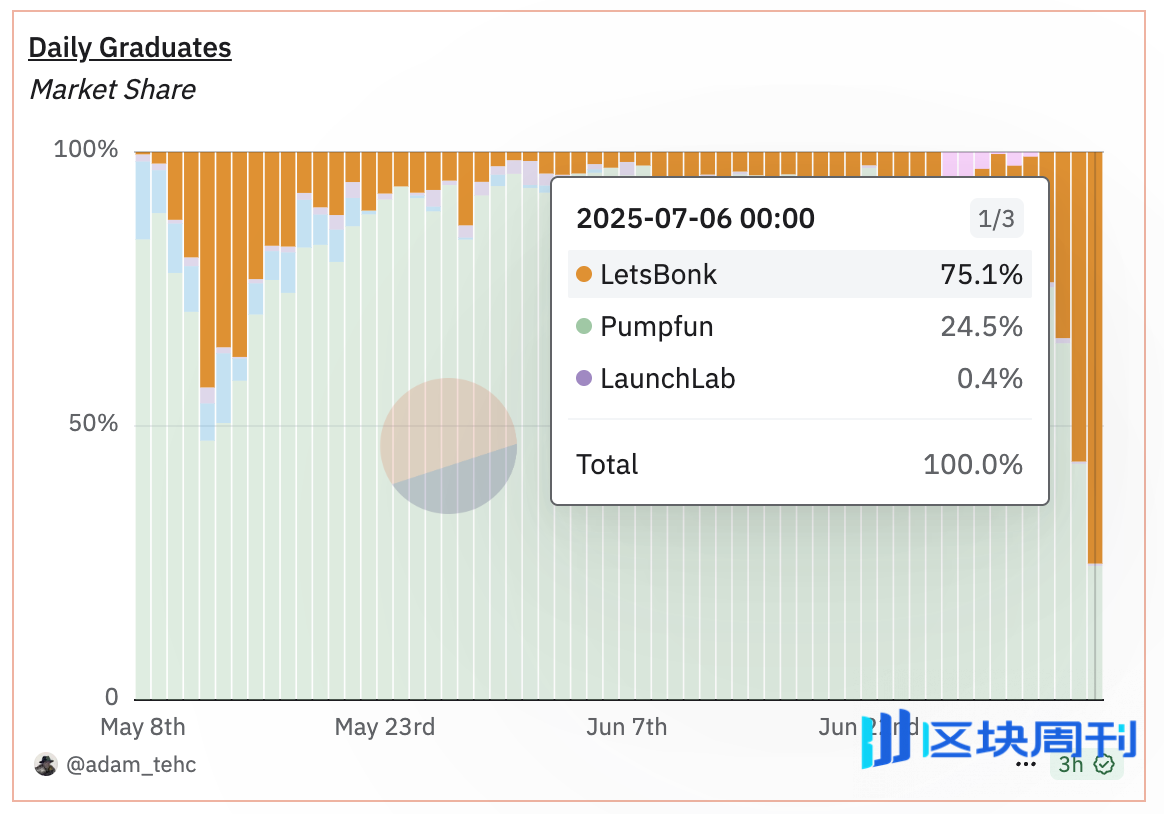Click the verified checkmark refresh badge
This screenshot has width=1164, height=814.
1105,764
